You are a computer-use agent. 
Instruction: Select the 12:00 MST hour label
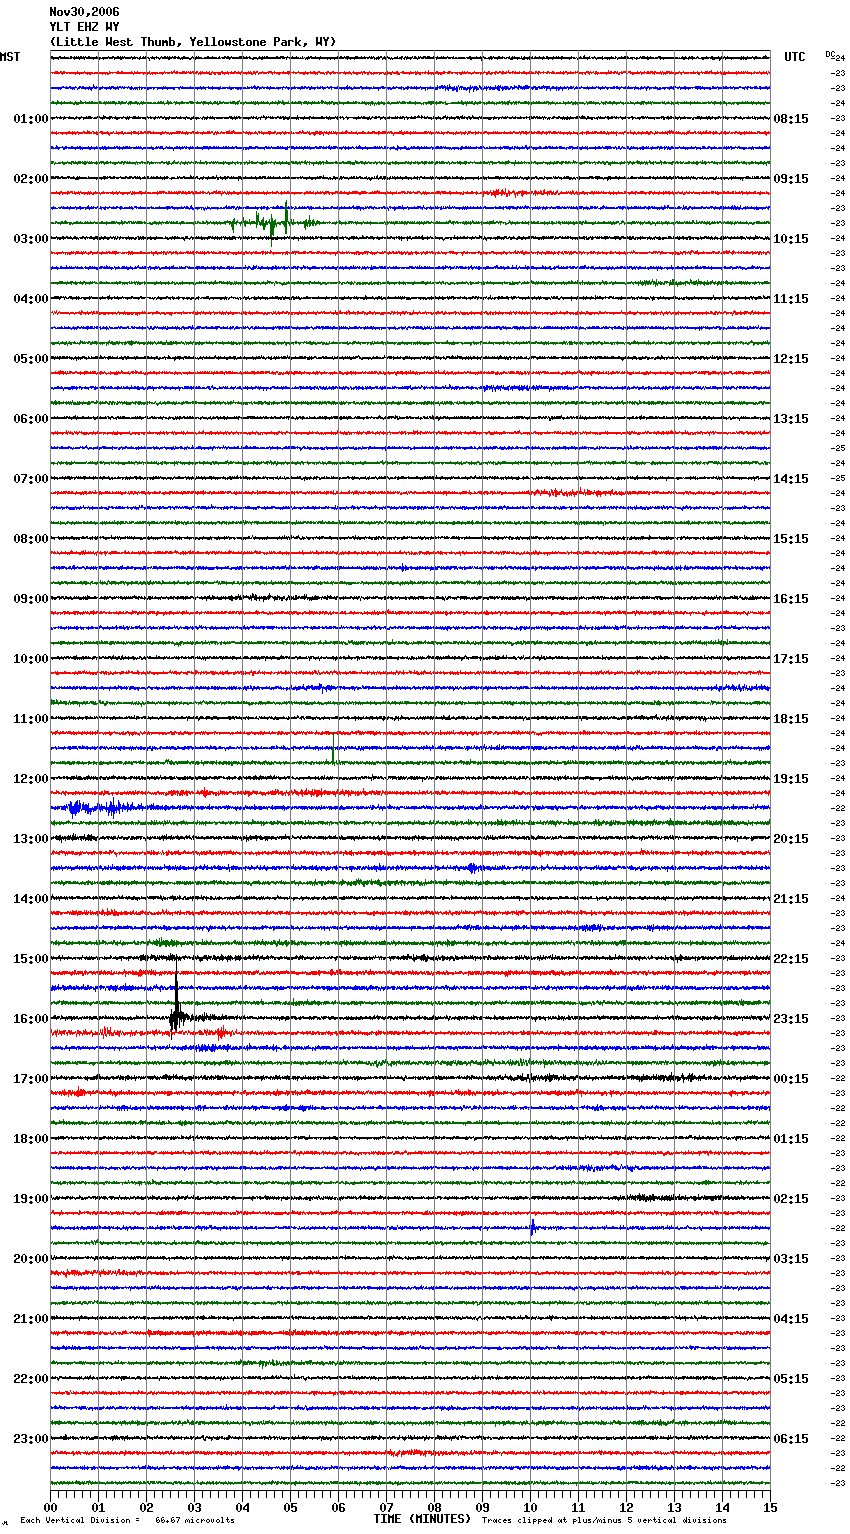30,779
